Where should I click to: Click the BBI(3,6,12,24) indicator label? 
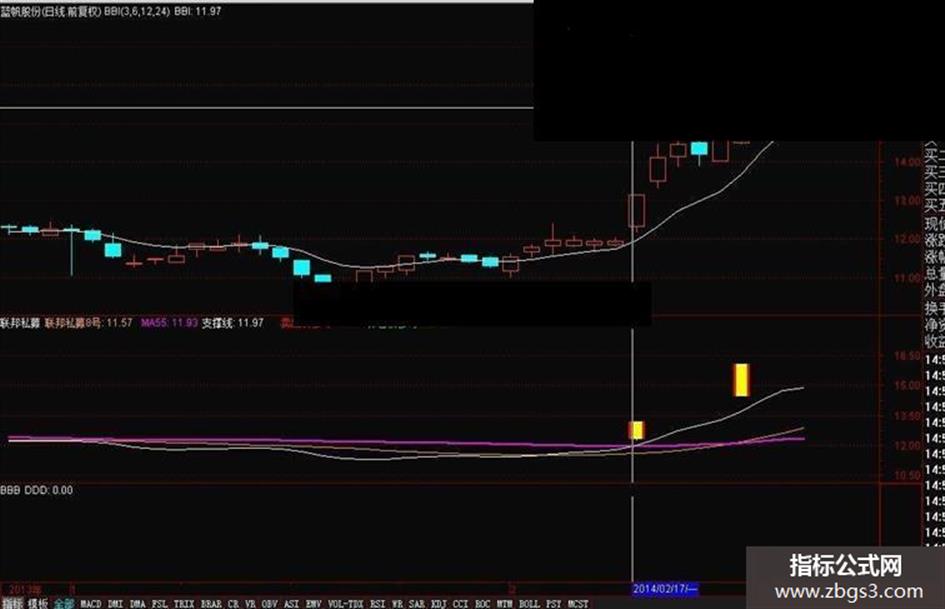tap(136, 11)
